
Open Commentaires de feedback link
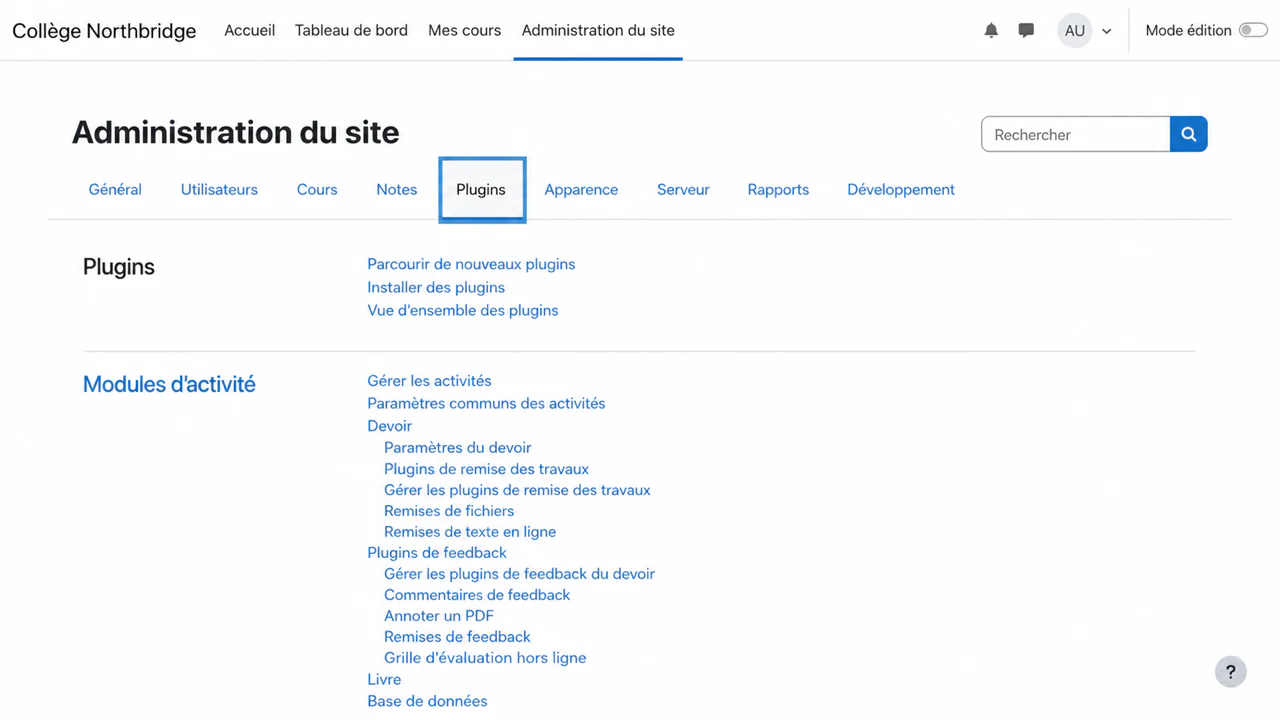coord(477,594)
